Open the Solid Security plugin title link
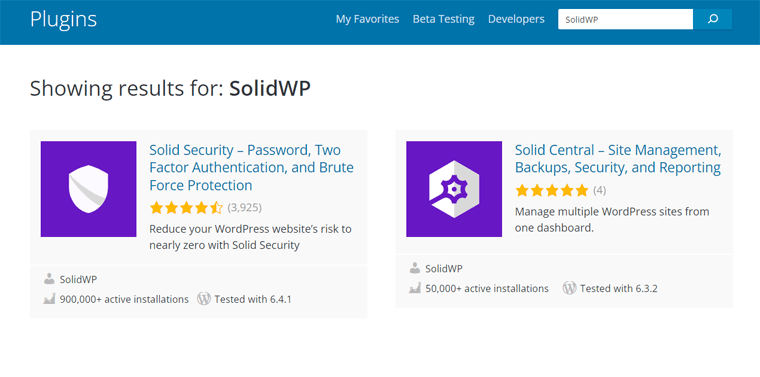Image resolution: width=760 pixels, height=377 pixels. click(252, 168)
